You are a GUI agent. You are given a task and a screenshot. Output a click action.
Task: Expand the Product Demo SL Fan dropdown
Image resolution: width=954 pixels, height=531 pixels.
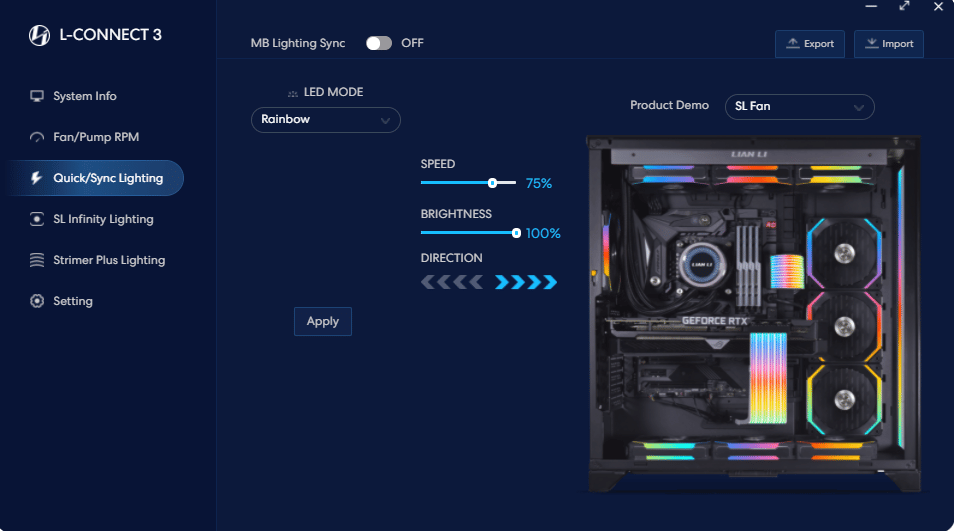point(799,106)
